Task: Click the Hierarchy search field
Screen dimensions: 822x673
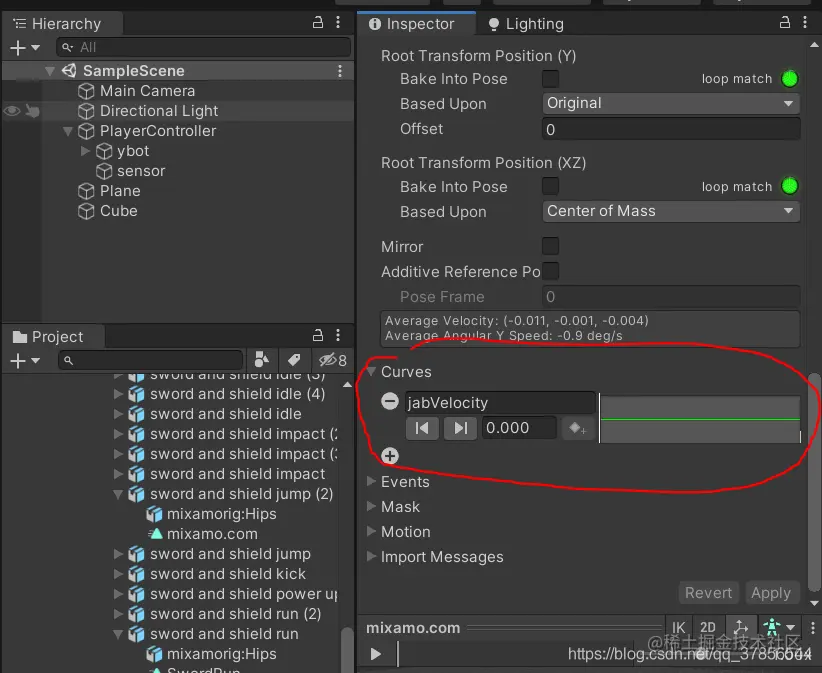Action: [x=203, y=48]
